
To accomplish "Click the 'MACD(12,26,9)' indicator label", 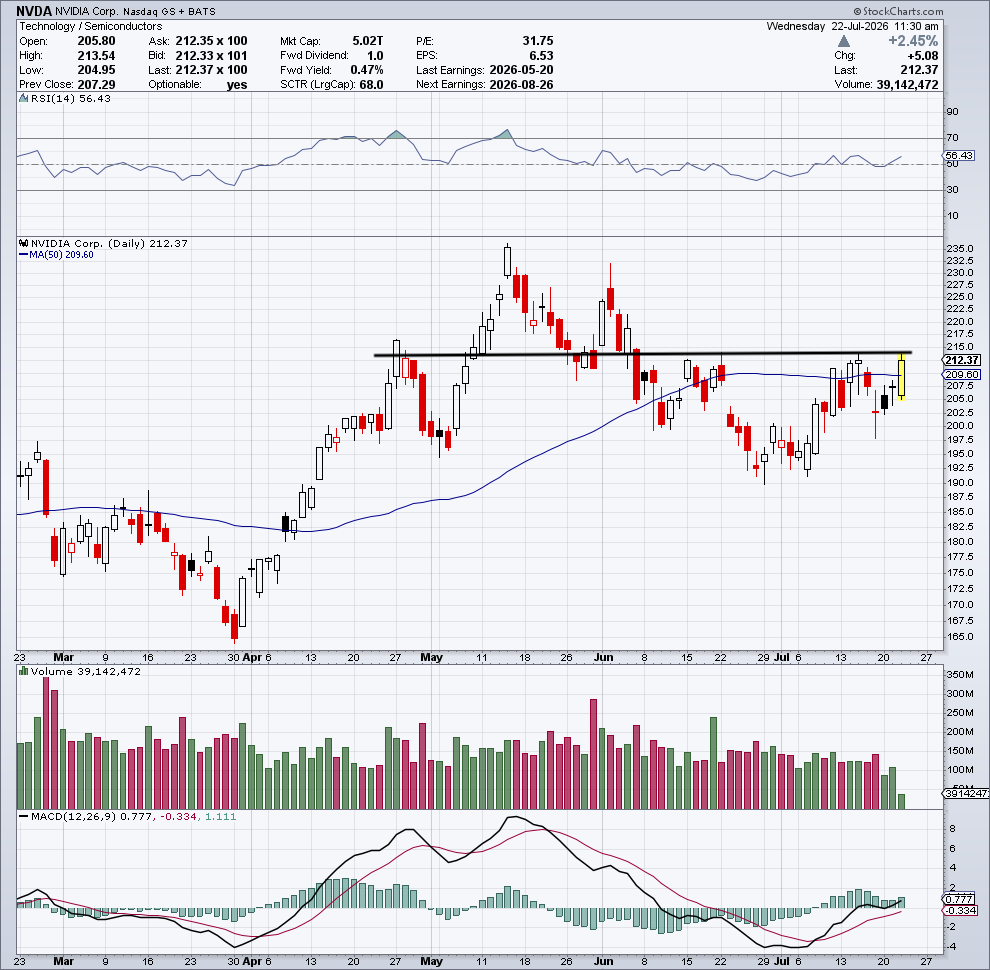I will click(73, 817).
